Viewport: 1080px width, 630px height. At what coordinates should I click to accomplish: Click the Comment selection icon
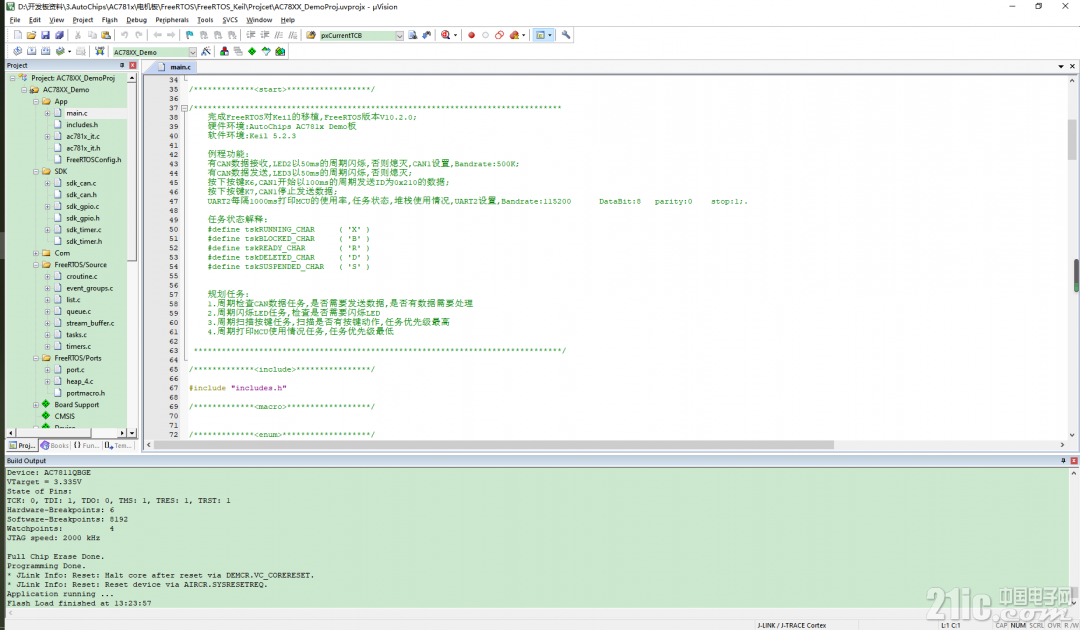click(x=278, y=35)
